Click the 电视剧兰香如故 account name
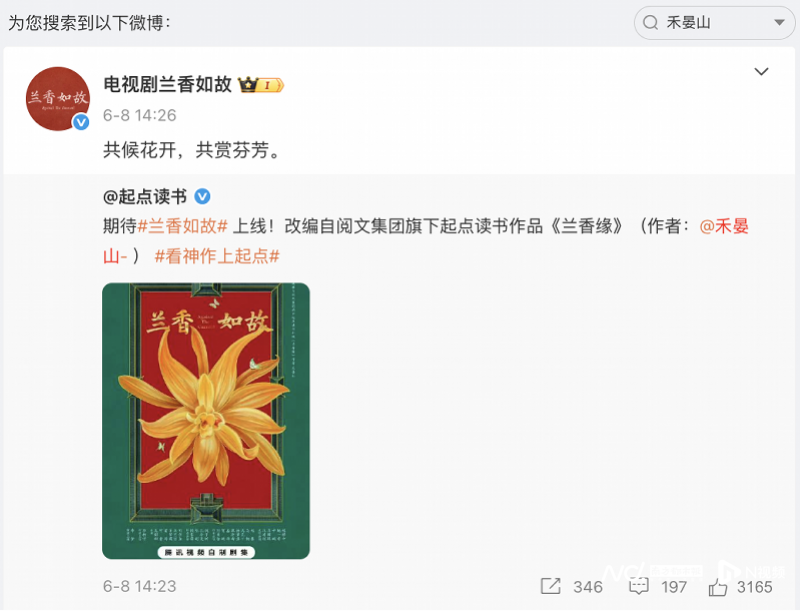 [x=167, y=85]
